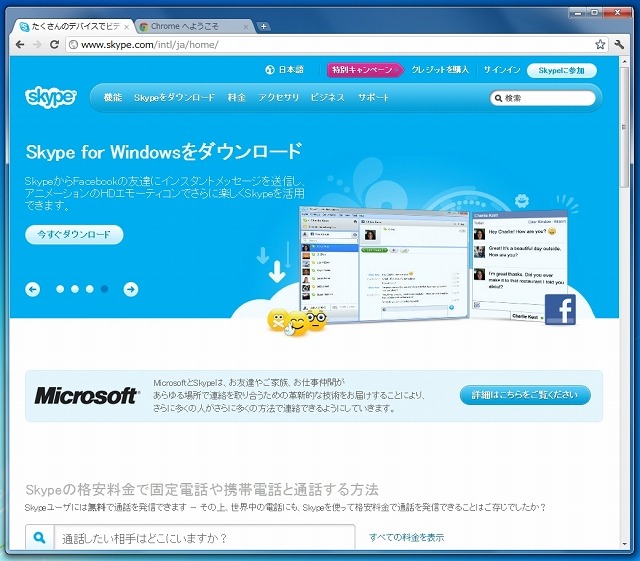Click the Skypeの格安料金で固定電話 heading text

coord(202,489)
